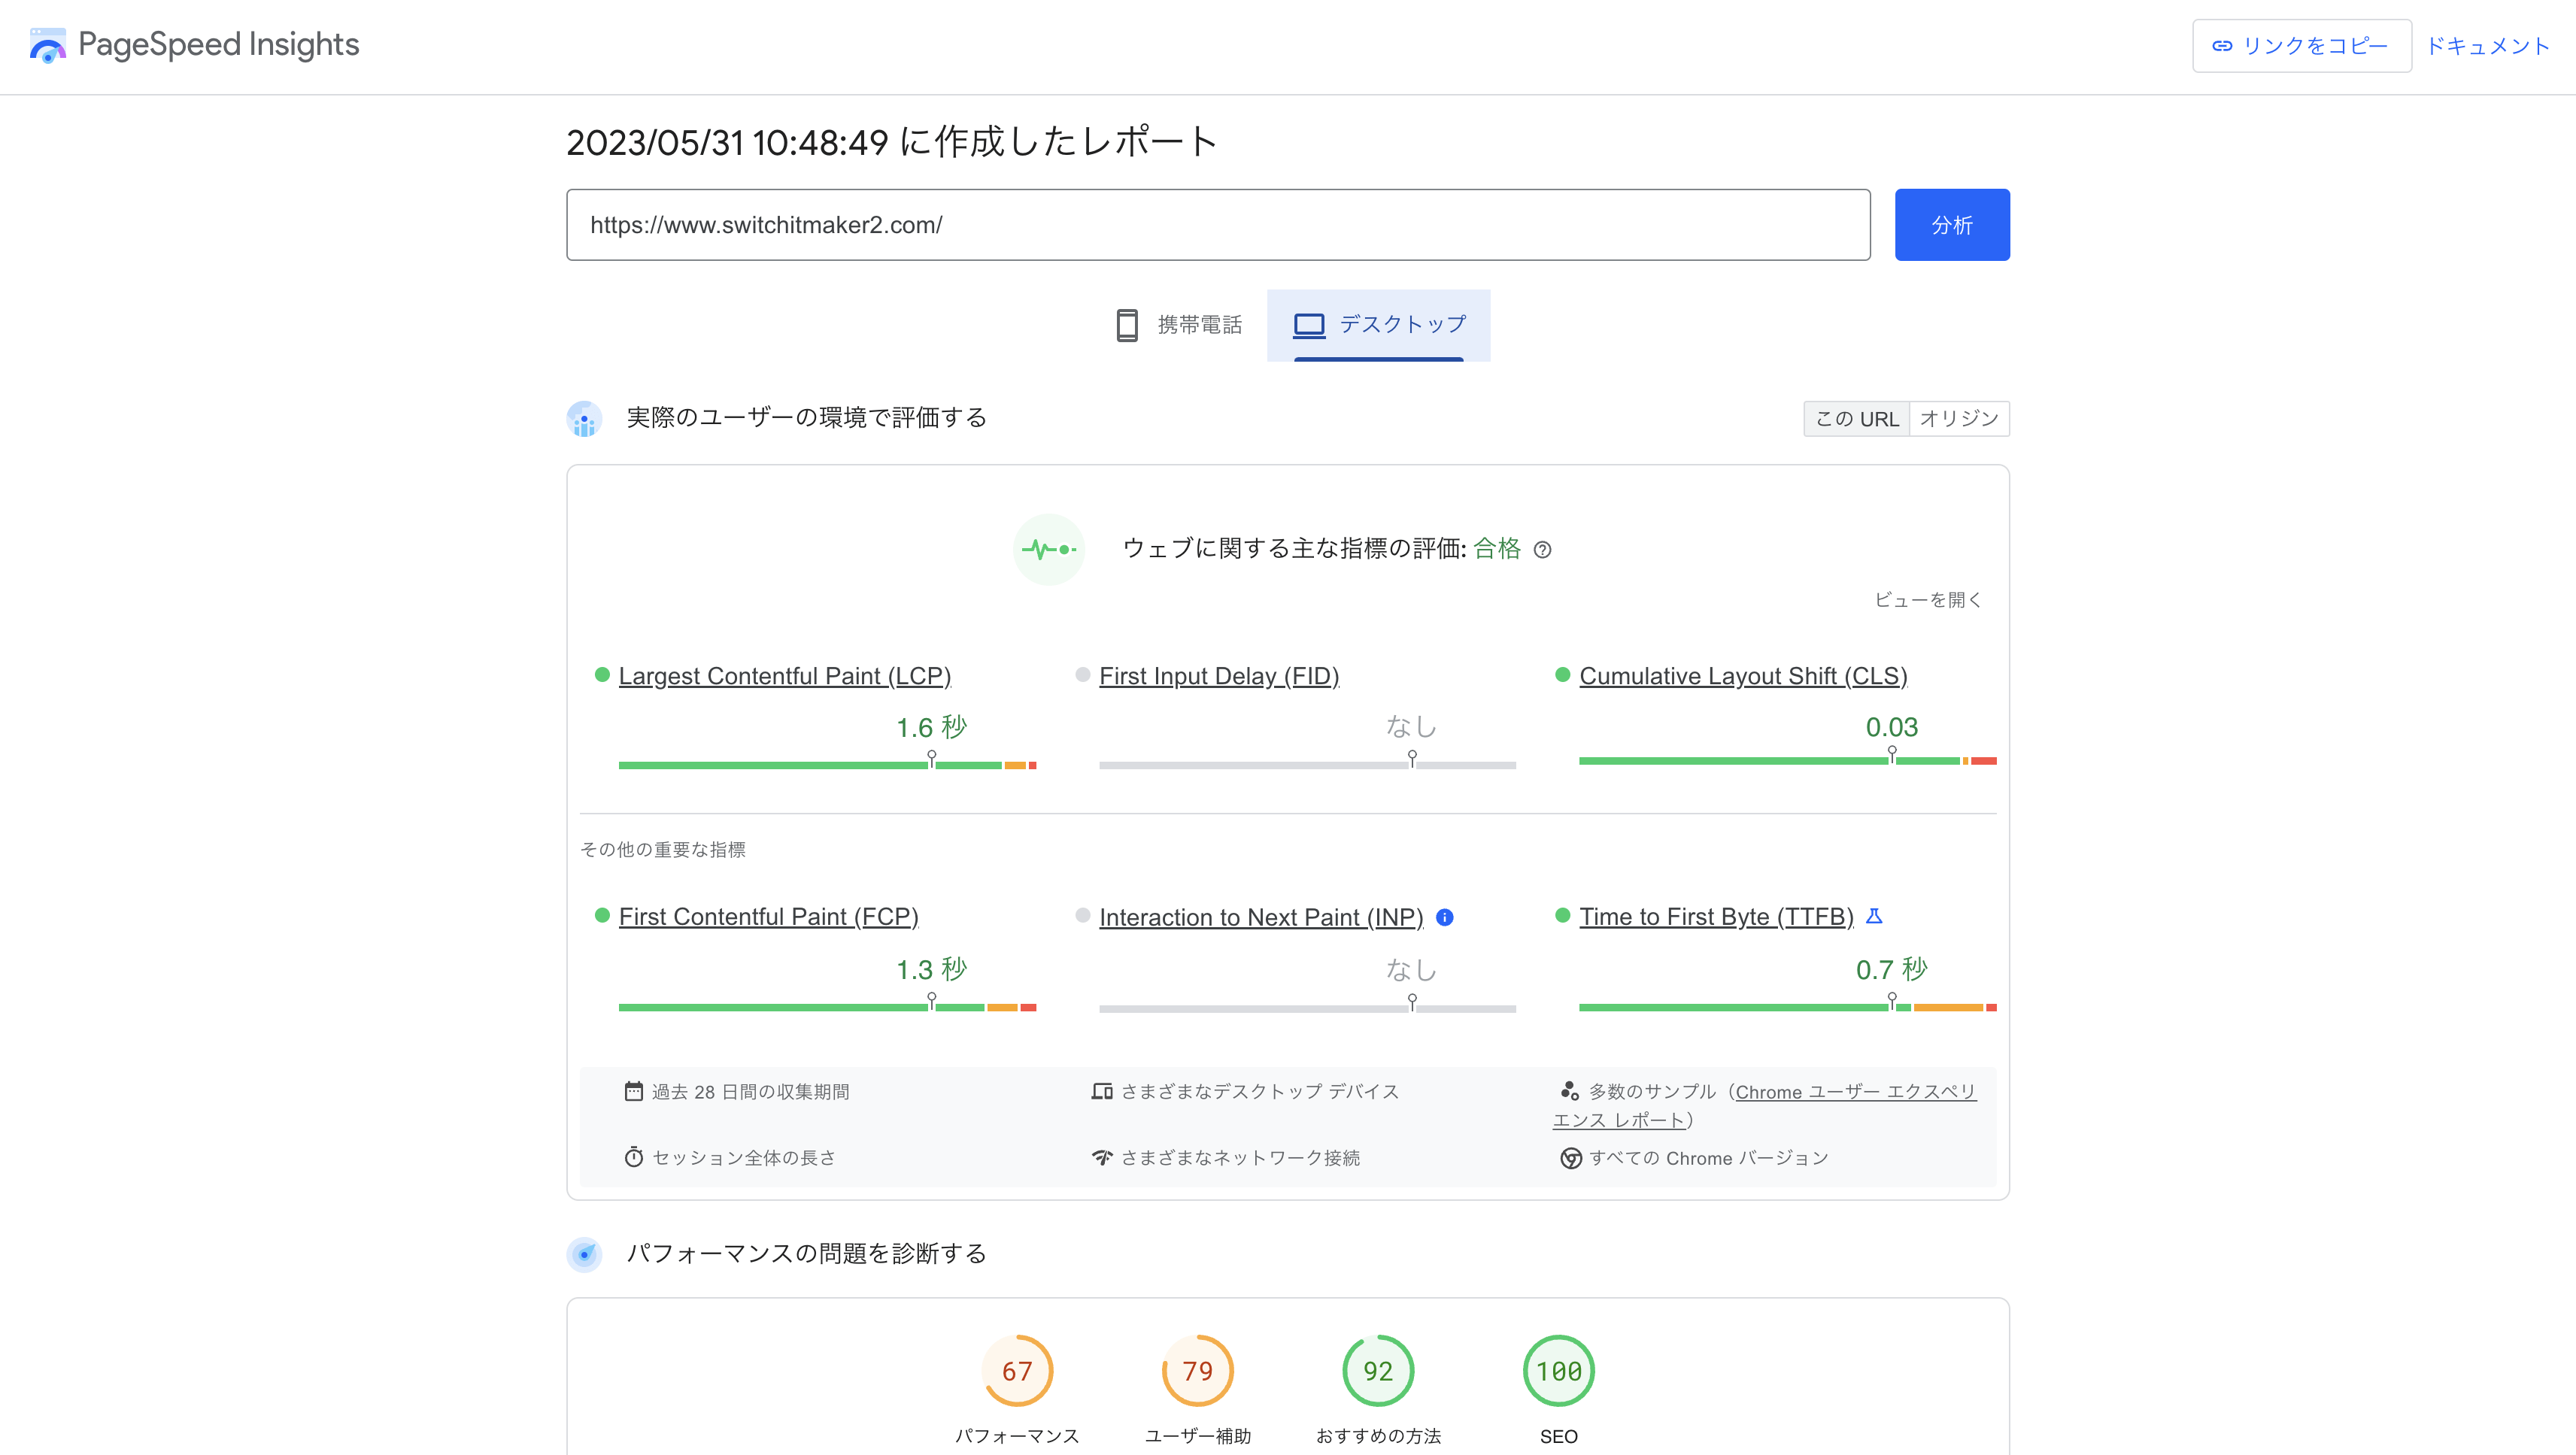The height and width of the screenshot is (1455, 2576).
Task: Click the calendar icon for 過去 28 日間の収集期間
Action: click(633, 1091)
